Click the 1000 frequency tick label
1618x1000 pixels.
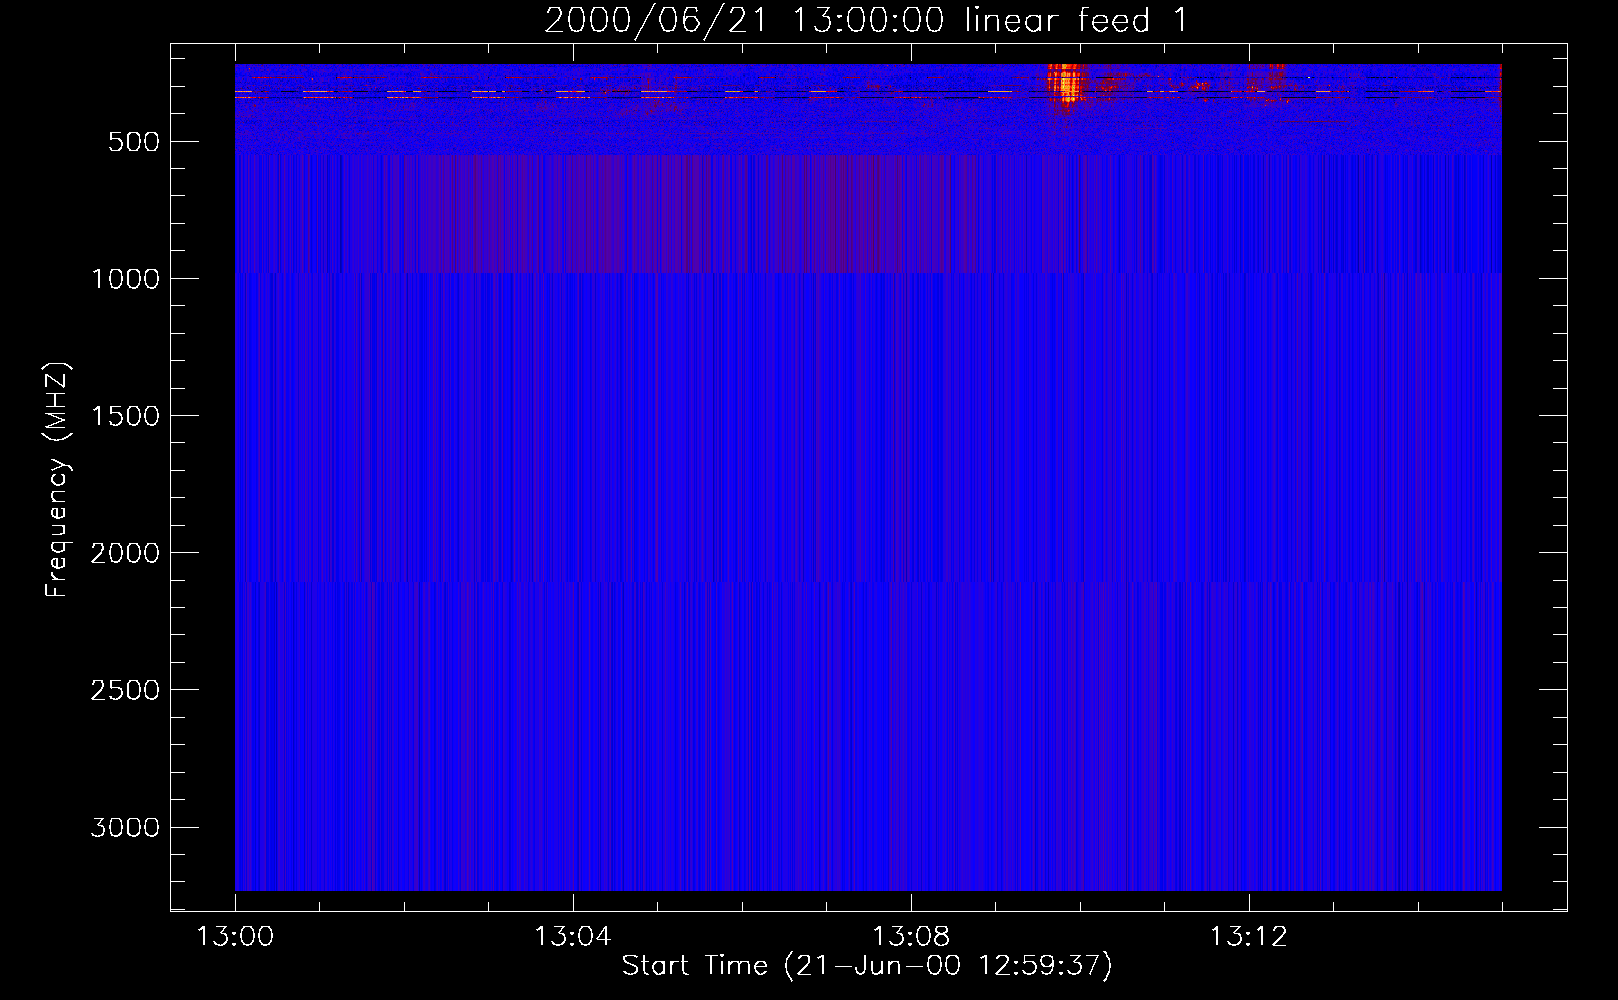125,279
